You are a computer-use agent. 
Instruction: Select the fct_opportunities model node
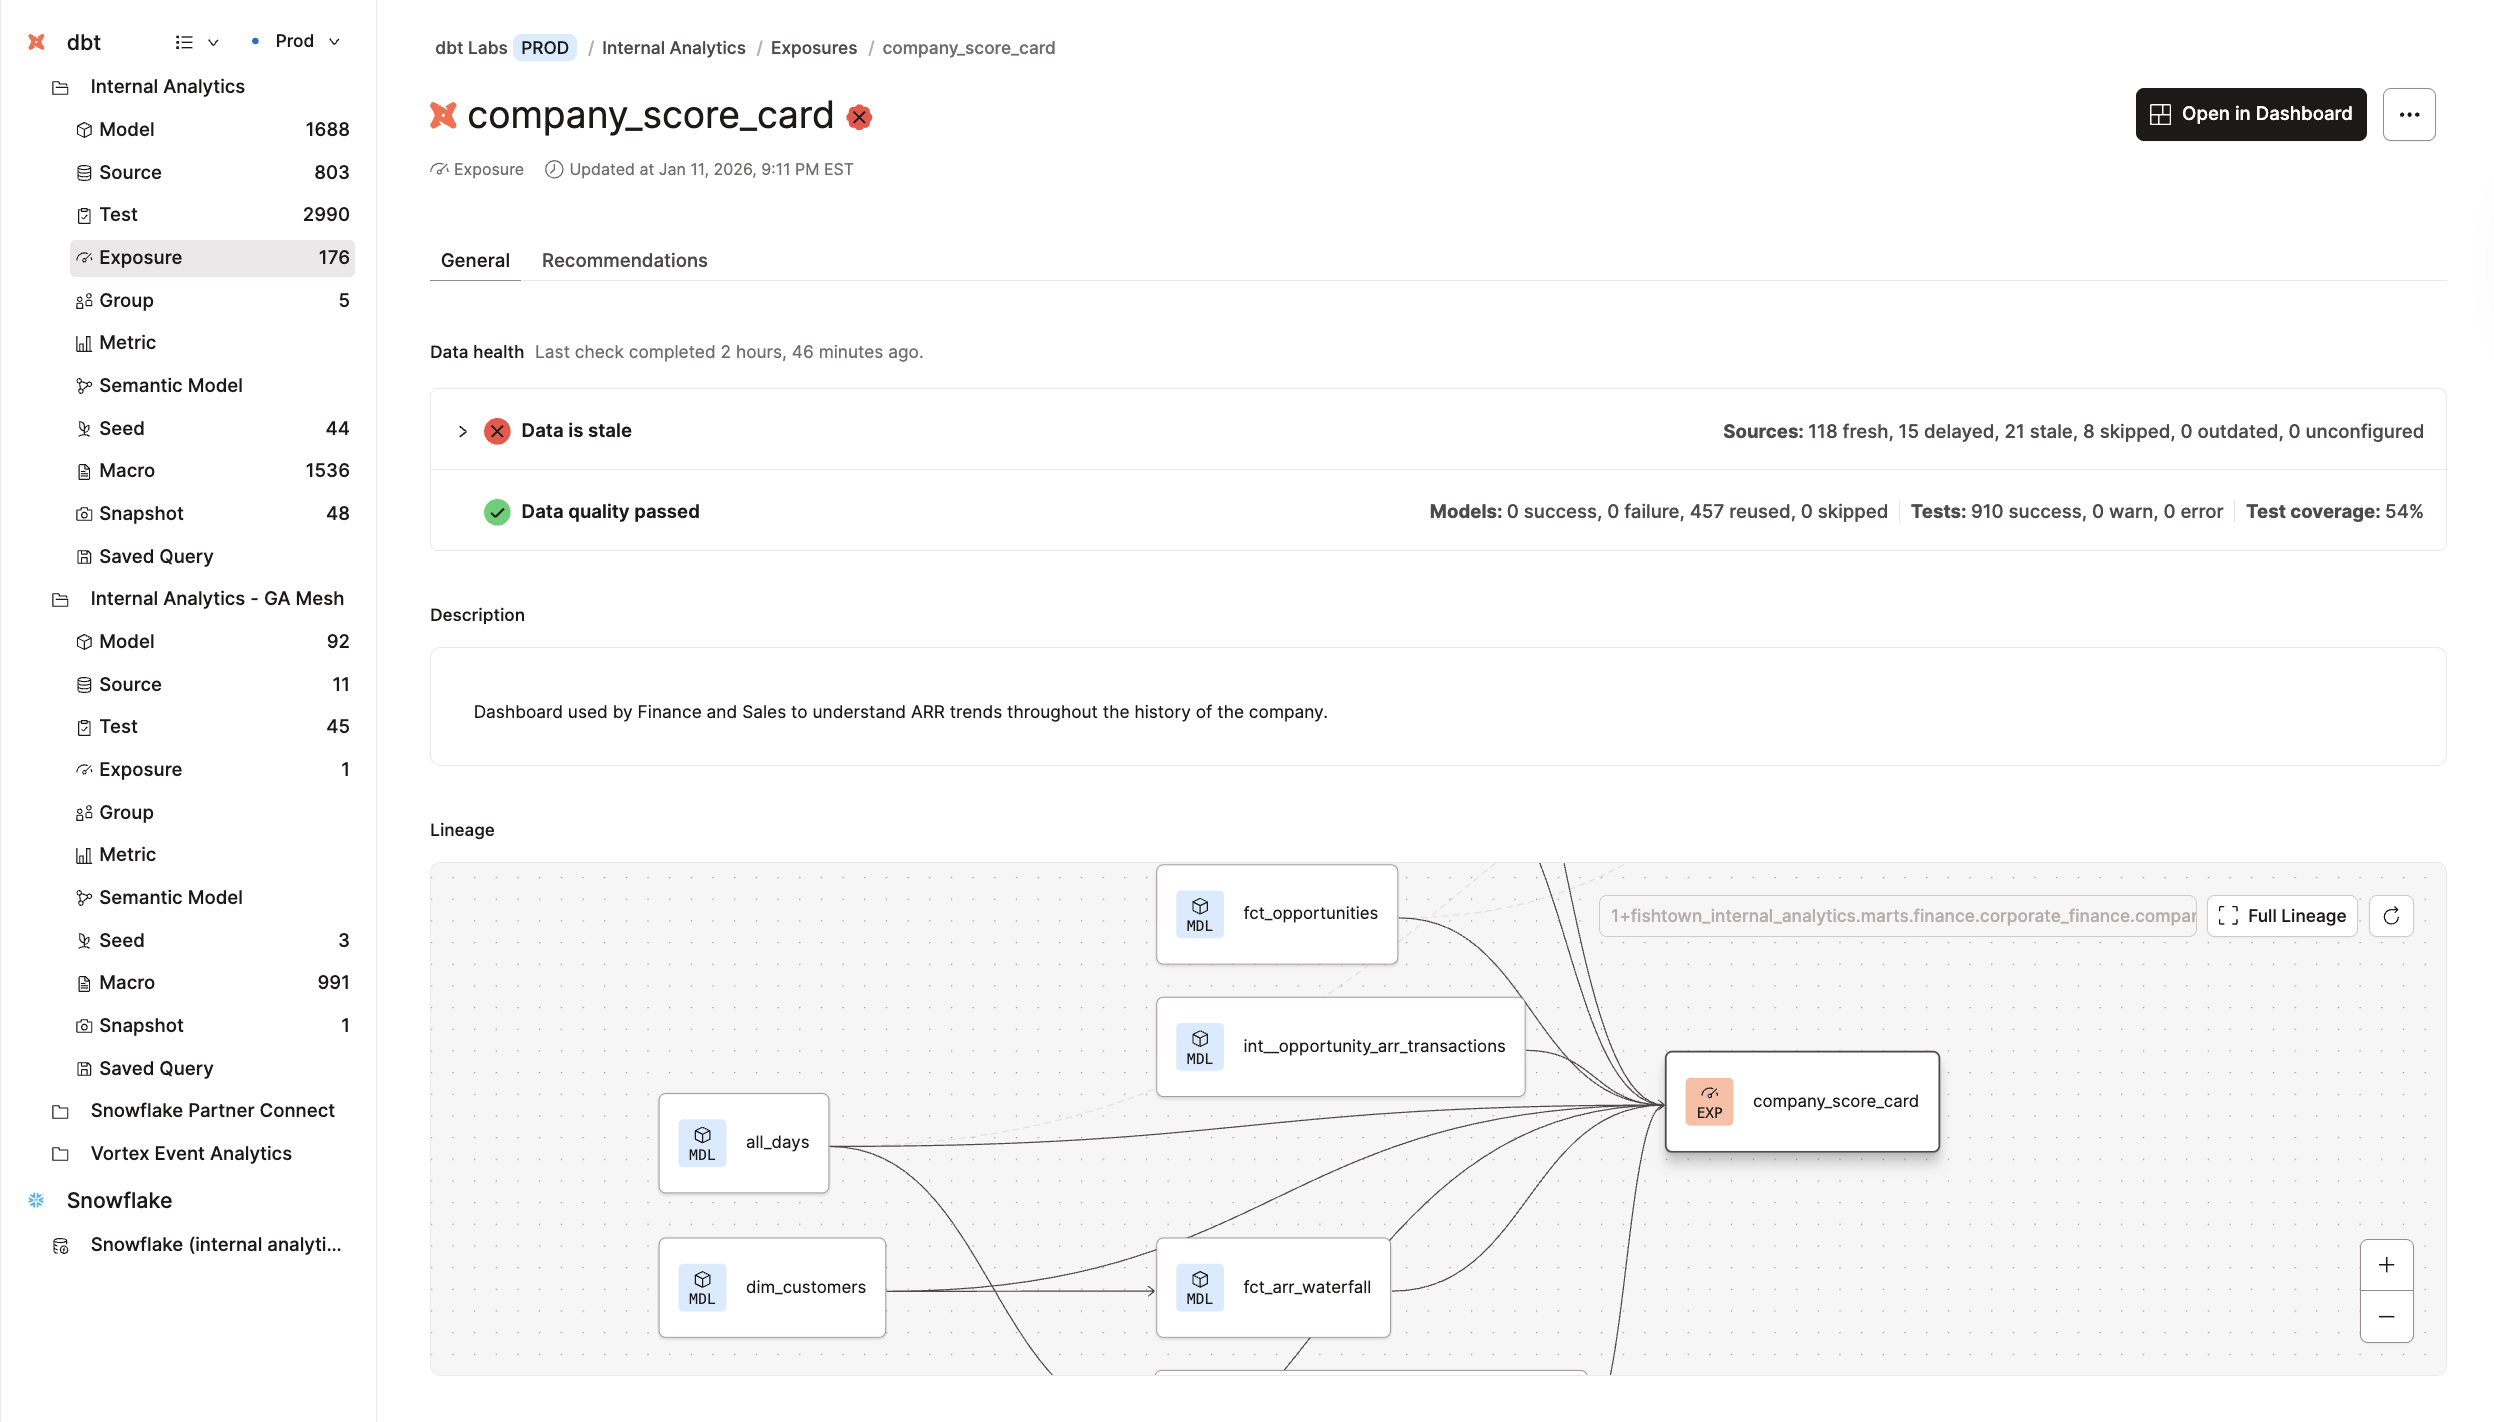[x=1276, y=914]
